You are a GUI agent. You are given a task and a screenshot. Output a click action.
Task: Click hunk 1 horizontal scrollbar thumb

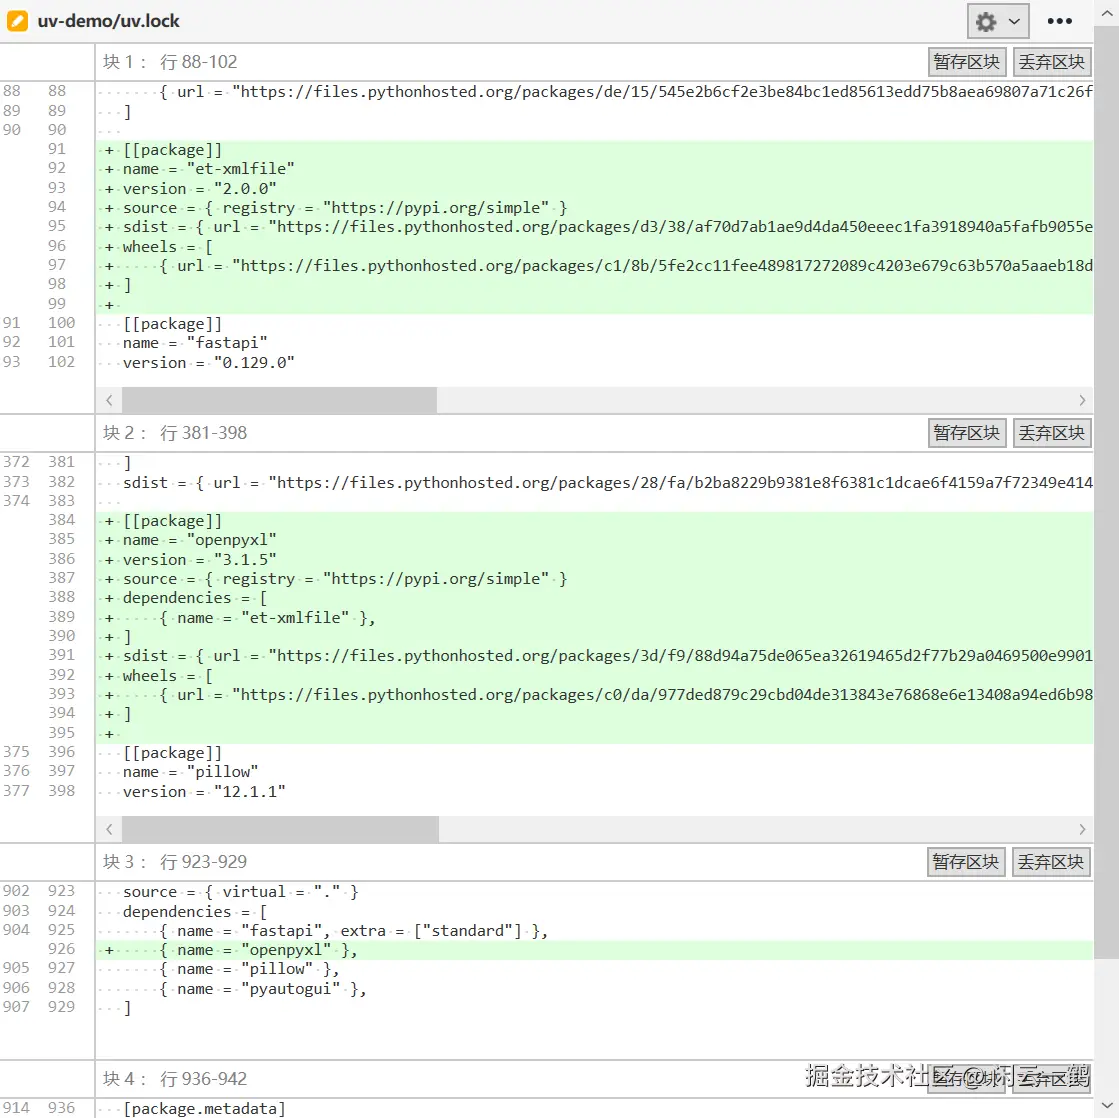(x=279, y=400)
